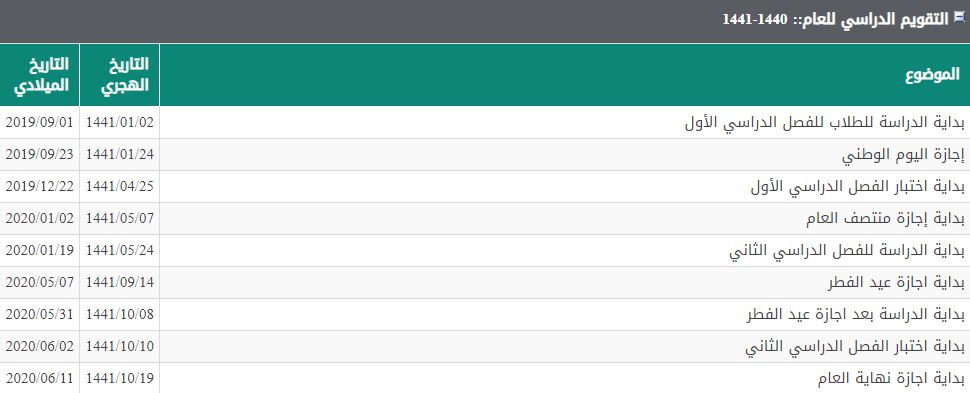Click Gregorian date 2019/09/01

pyautogui.click(x=40, y=123)
